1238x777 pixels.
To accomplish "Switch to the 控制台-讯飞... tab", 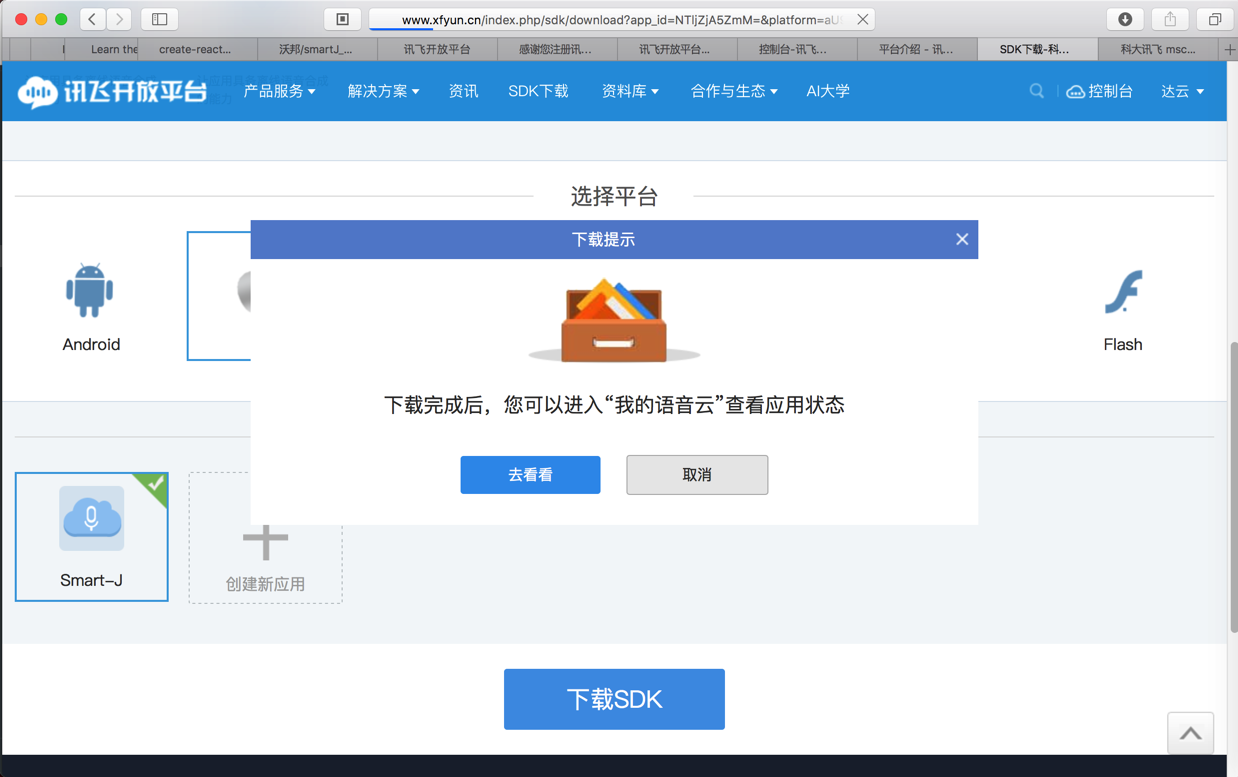I will (796, 49).
